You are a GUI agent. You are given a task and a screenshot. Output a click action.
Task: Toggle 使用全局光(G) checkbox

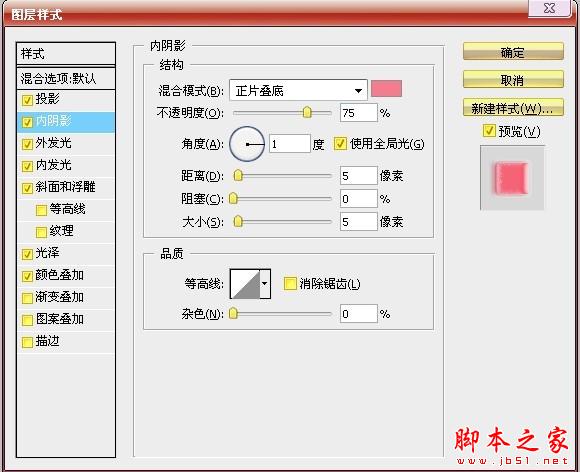(x=340, y=144)
